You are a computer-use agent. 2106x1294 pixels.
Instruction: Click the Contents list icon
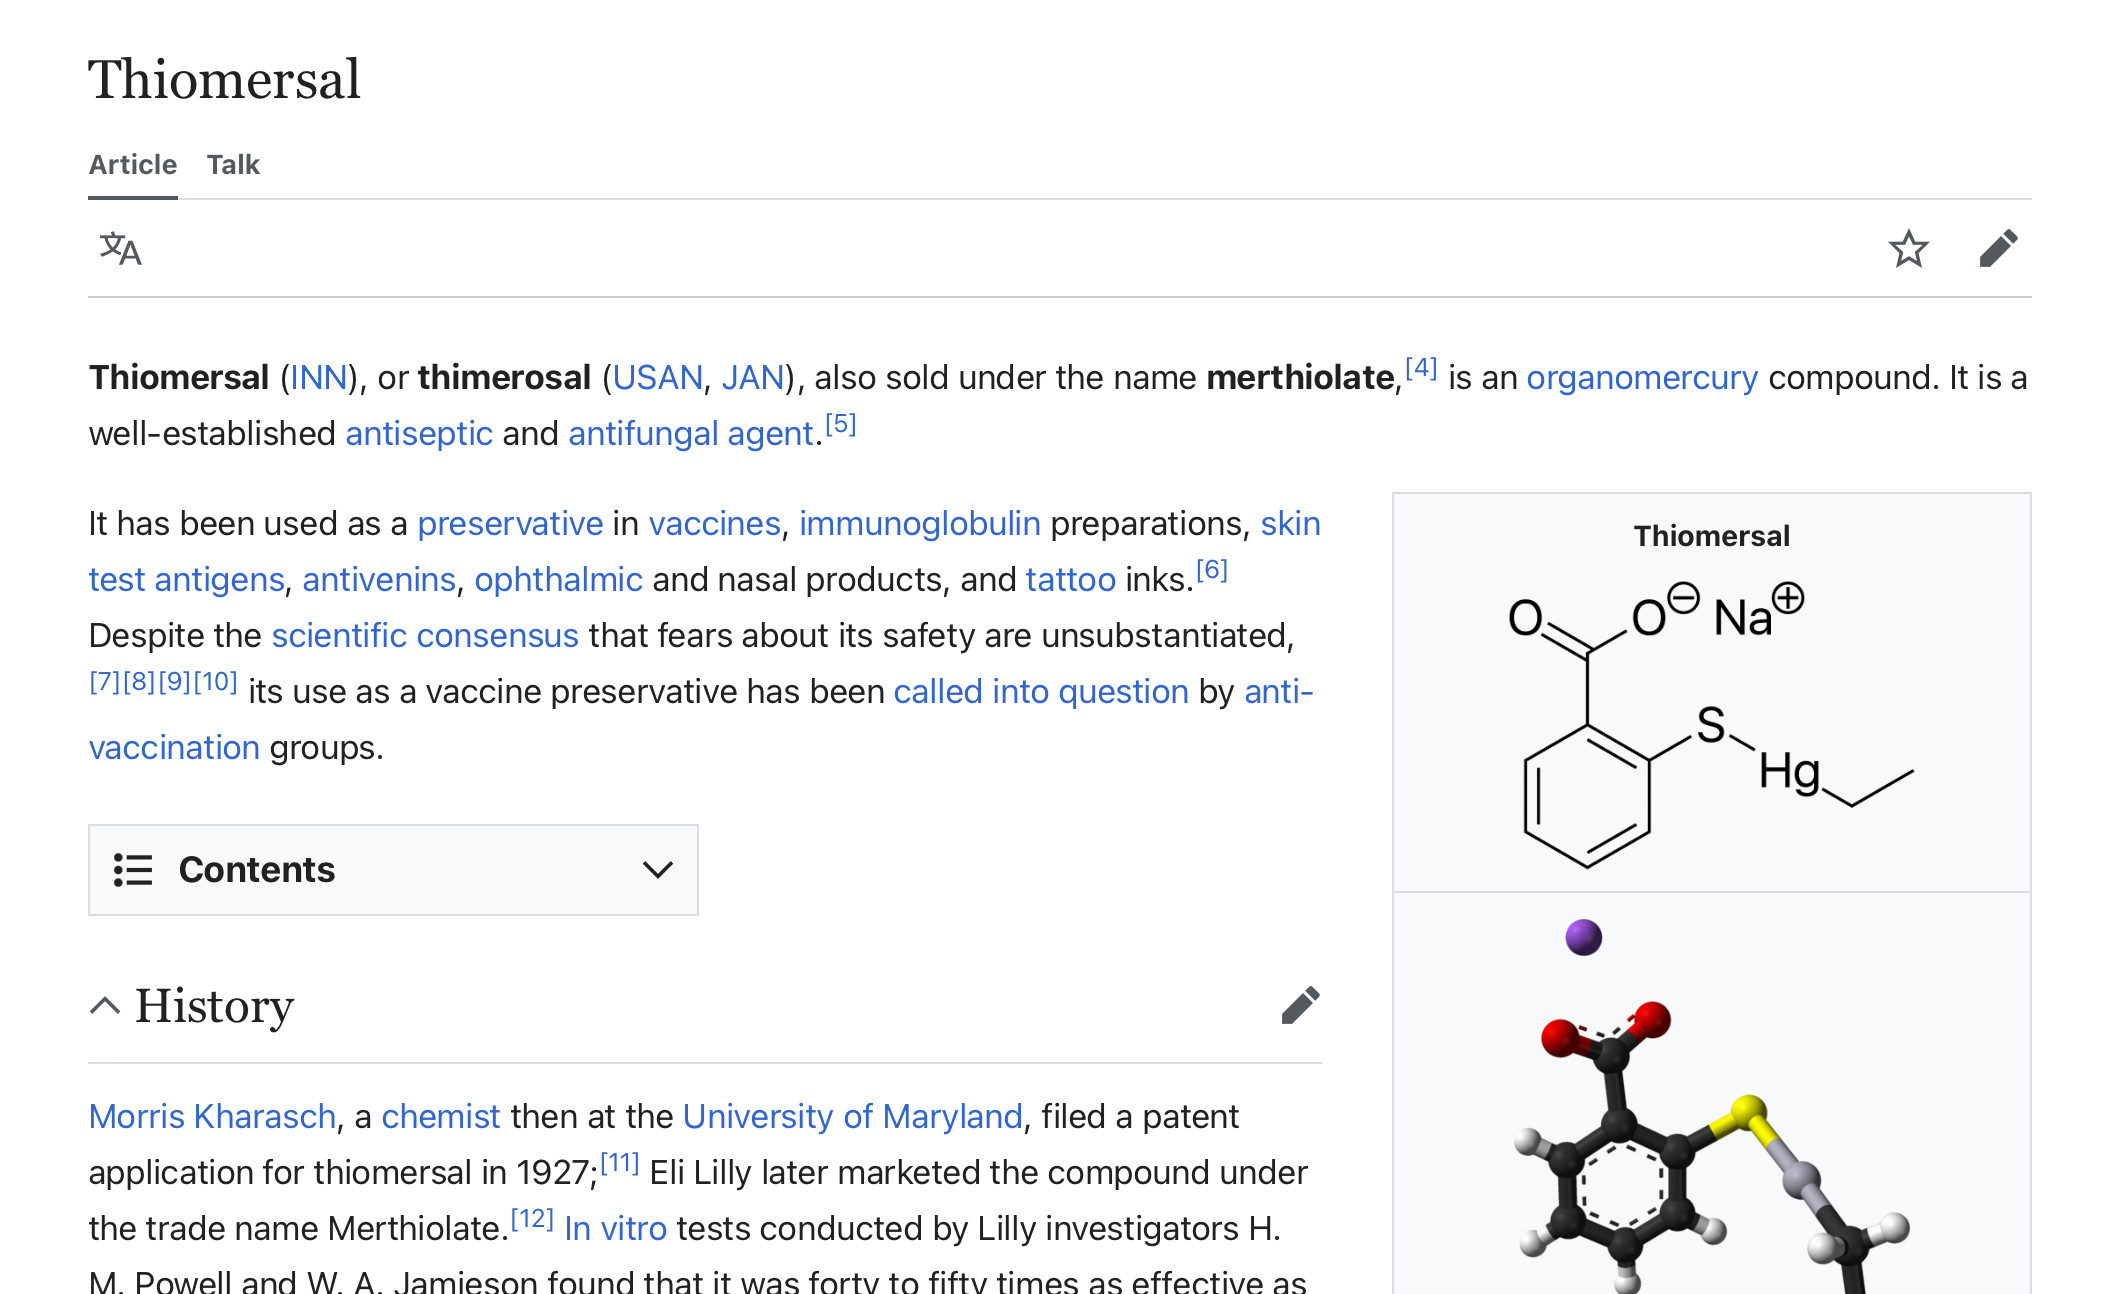click(133, 870)
